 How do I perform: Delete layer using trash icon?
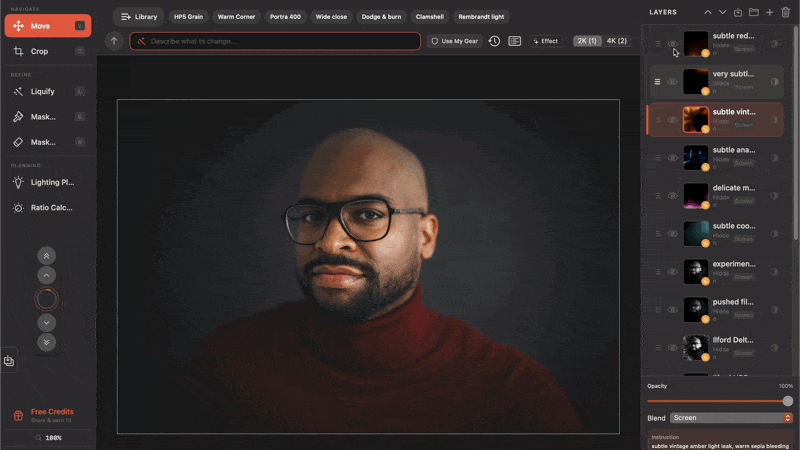point(785,12)
